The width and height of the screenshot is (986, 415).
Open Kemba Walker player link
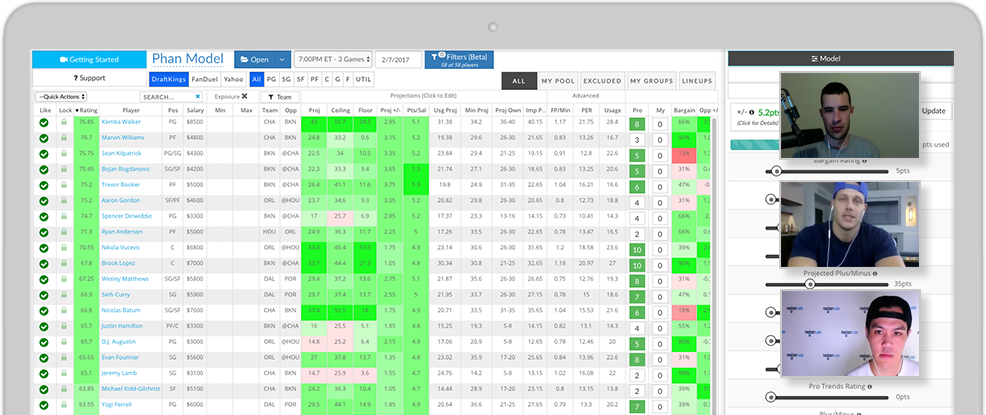click(120, 122)
